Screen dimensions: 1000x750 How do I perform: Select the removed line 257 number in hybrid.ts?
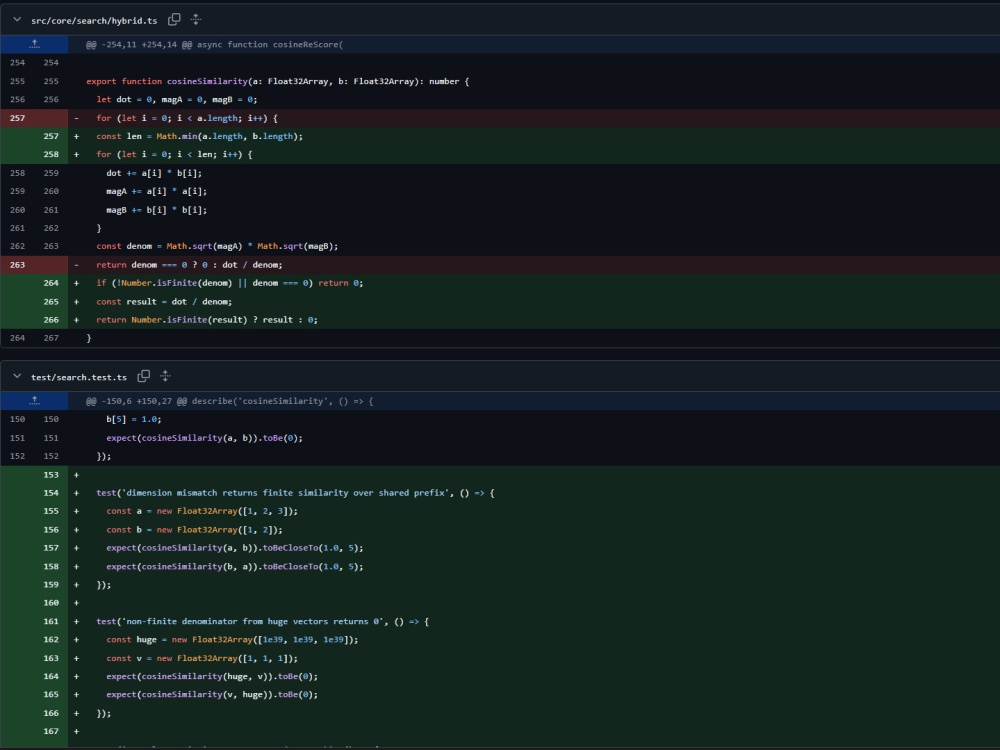(x=17, y=118)
